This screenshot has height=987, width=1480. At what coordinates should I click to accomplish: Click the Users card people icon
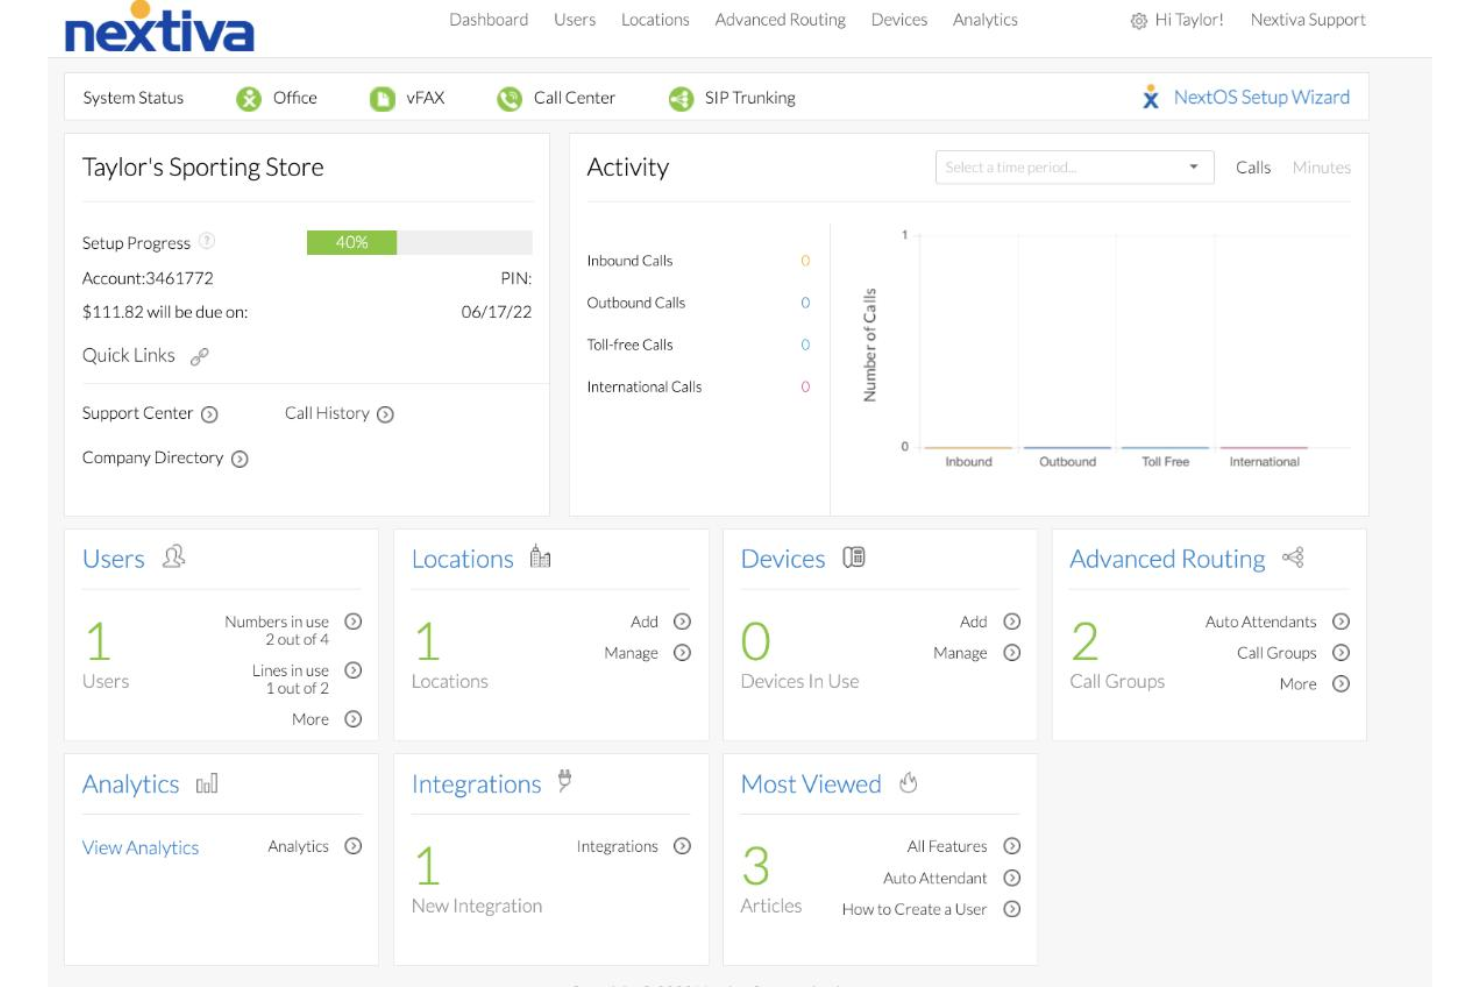point(174,556)
